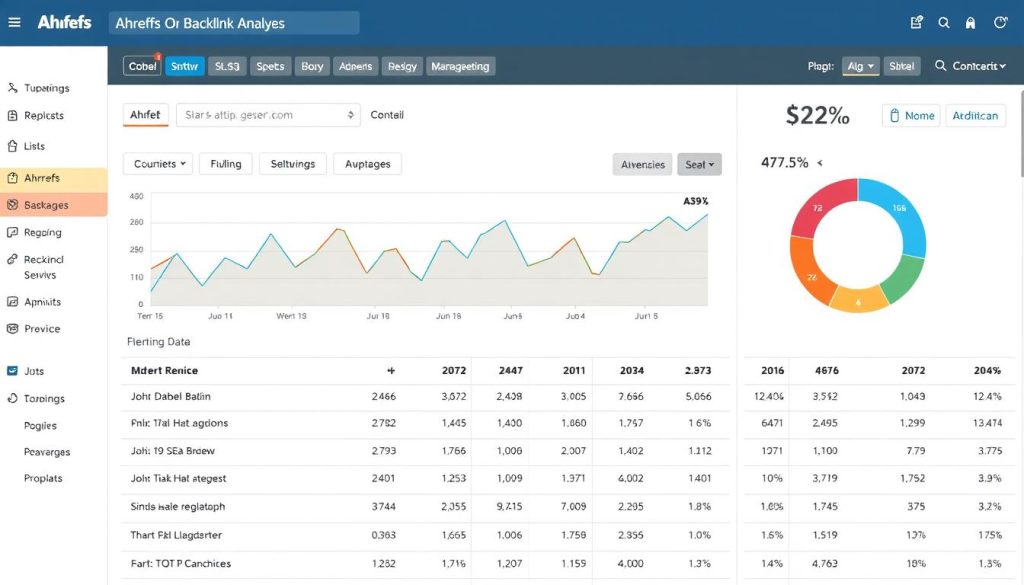Click the Ahrfet tab button

tap(145, 115)
